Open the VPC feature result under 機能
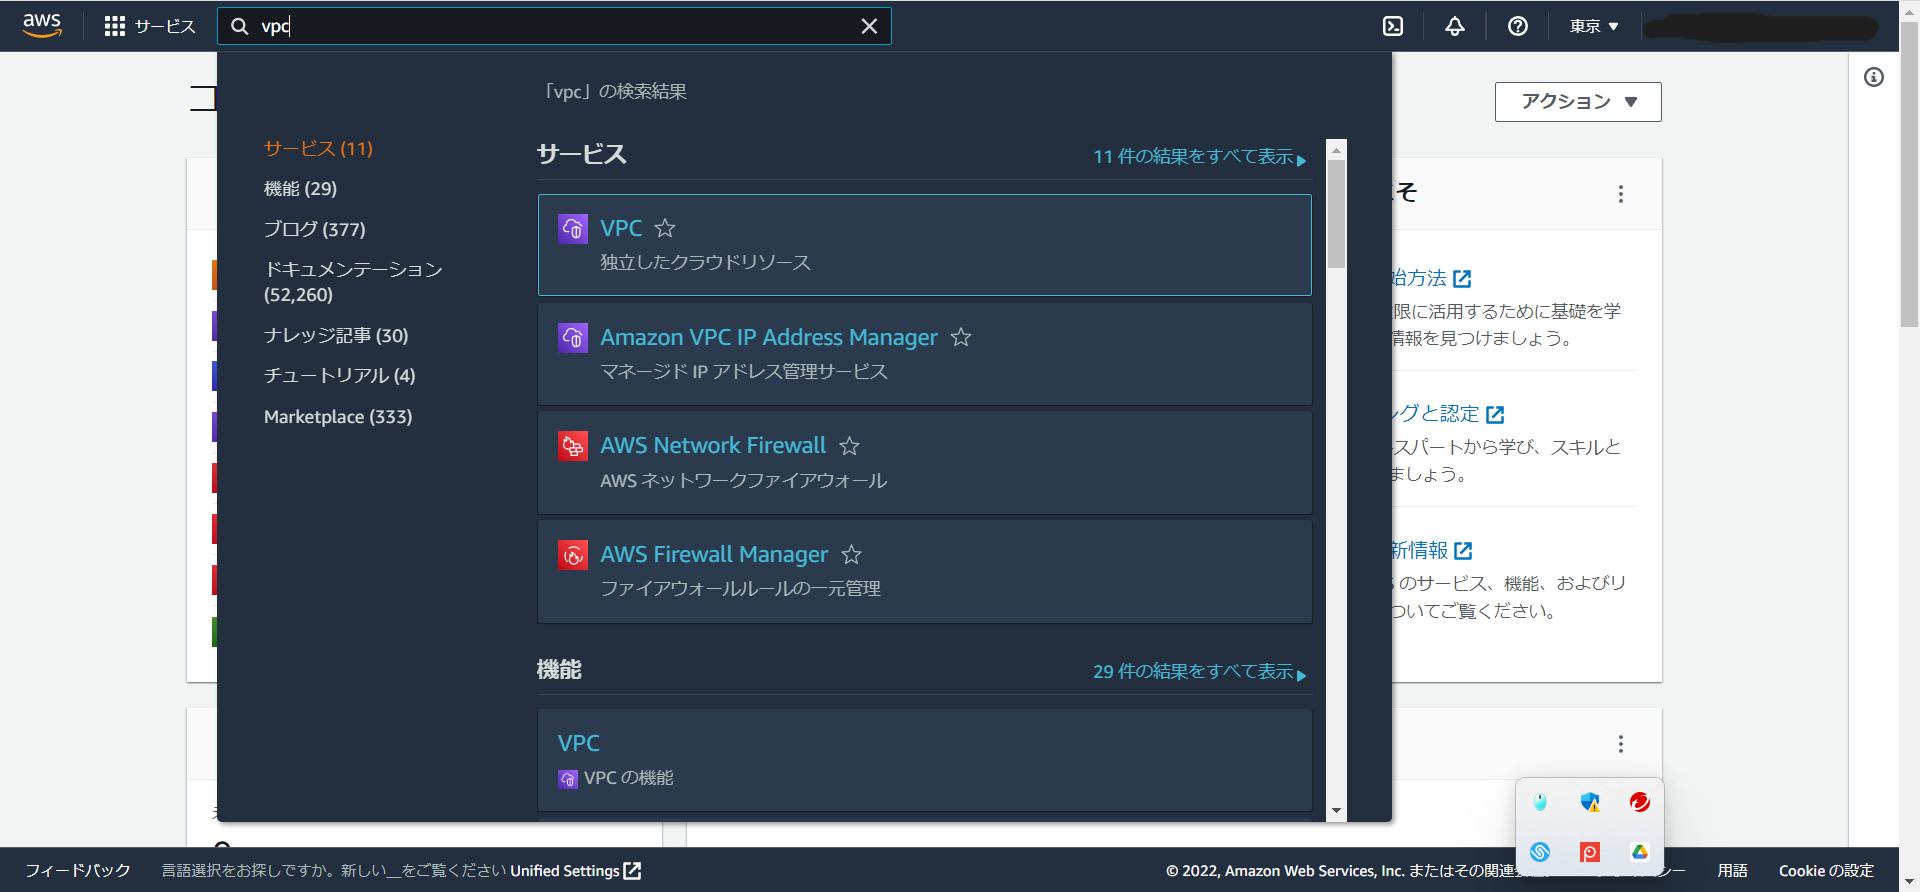Image resolution: width=1920 pixels, height=892 pixels. point(579,743)
